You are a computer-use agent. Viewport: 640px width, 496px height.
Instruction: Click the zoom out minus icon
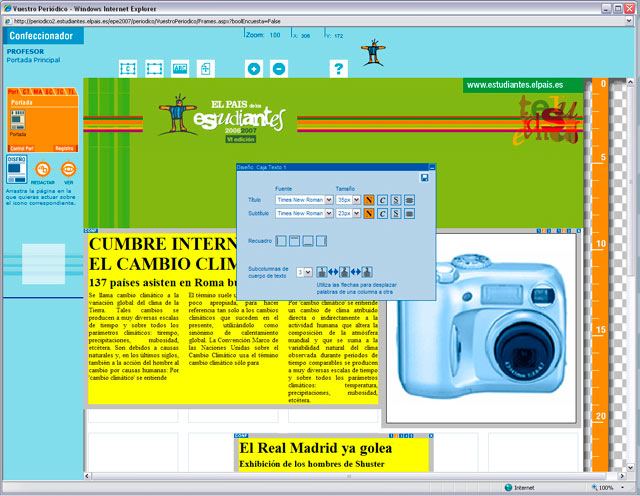click(x=278, y=69)
